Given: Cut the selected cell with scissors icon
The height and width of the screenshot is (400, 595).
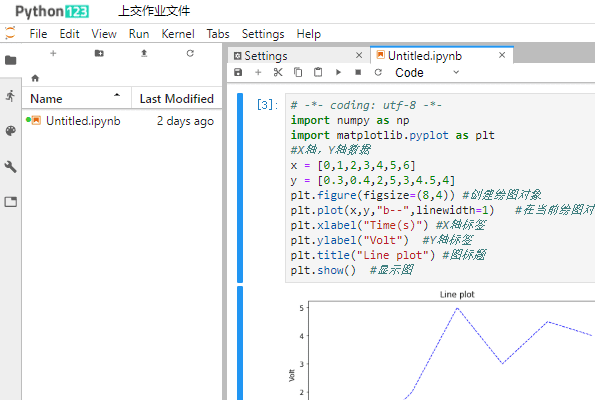Looking at the screenshot, I should [x=278, y=72].
